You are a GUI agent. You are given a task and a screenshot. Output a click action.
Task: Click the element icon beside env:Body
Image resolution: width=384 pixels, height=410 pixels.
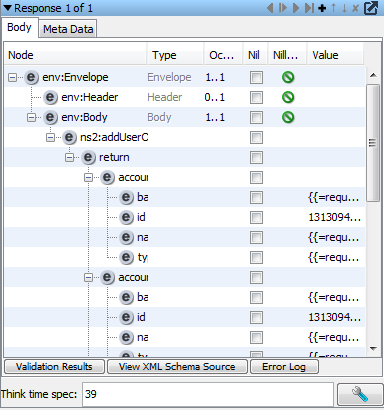pos(50,117)
